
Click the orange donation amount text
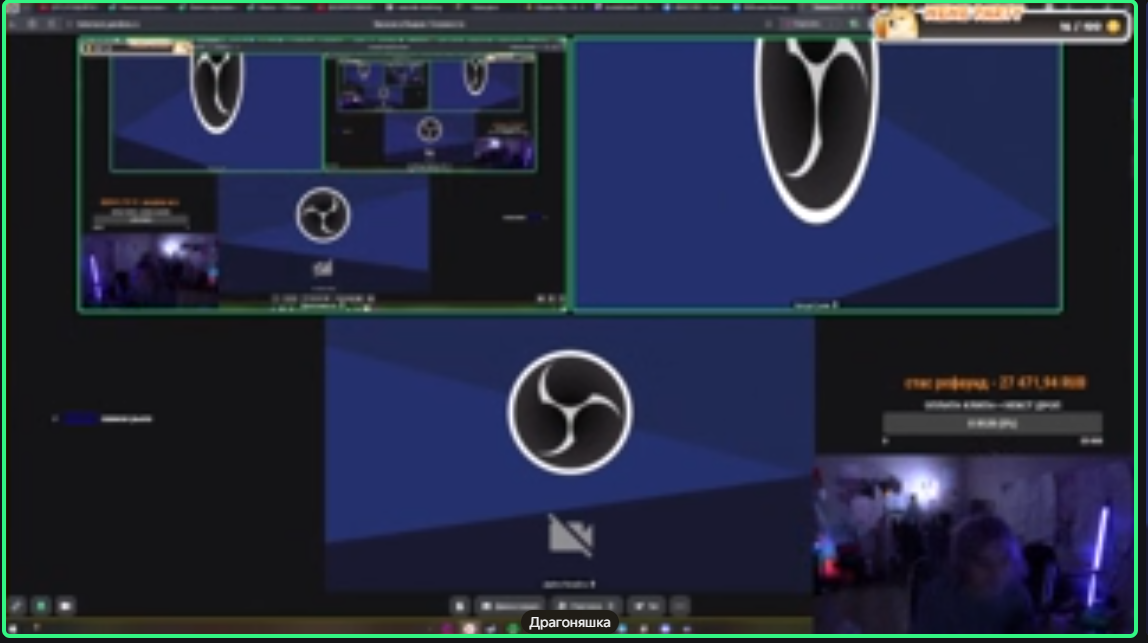click(994, 383)
